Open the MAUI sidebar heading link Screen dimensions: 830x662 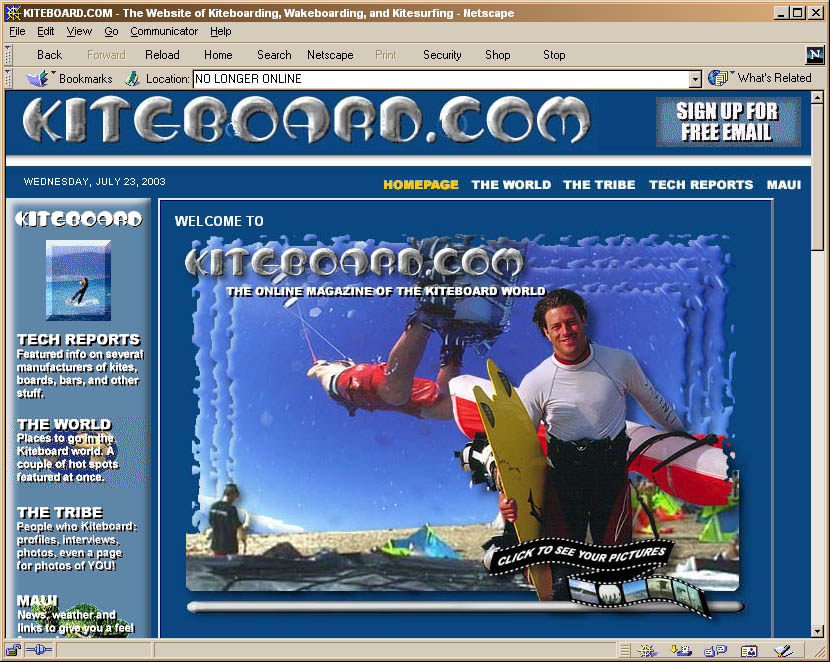click(x=37, y=601)
